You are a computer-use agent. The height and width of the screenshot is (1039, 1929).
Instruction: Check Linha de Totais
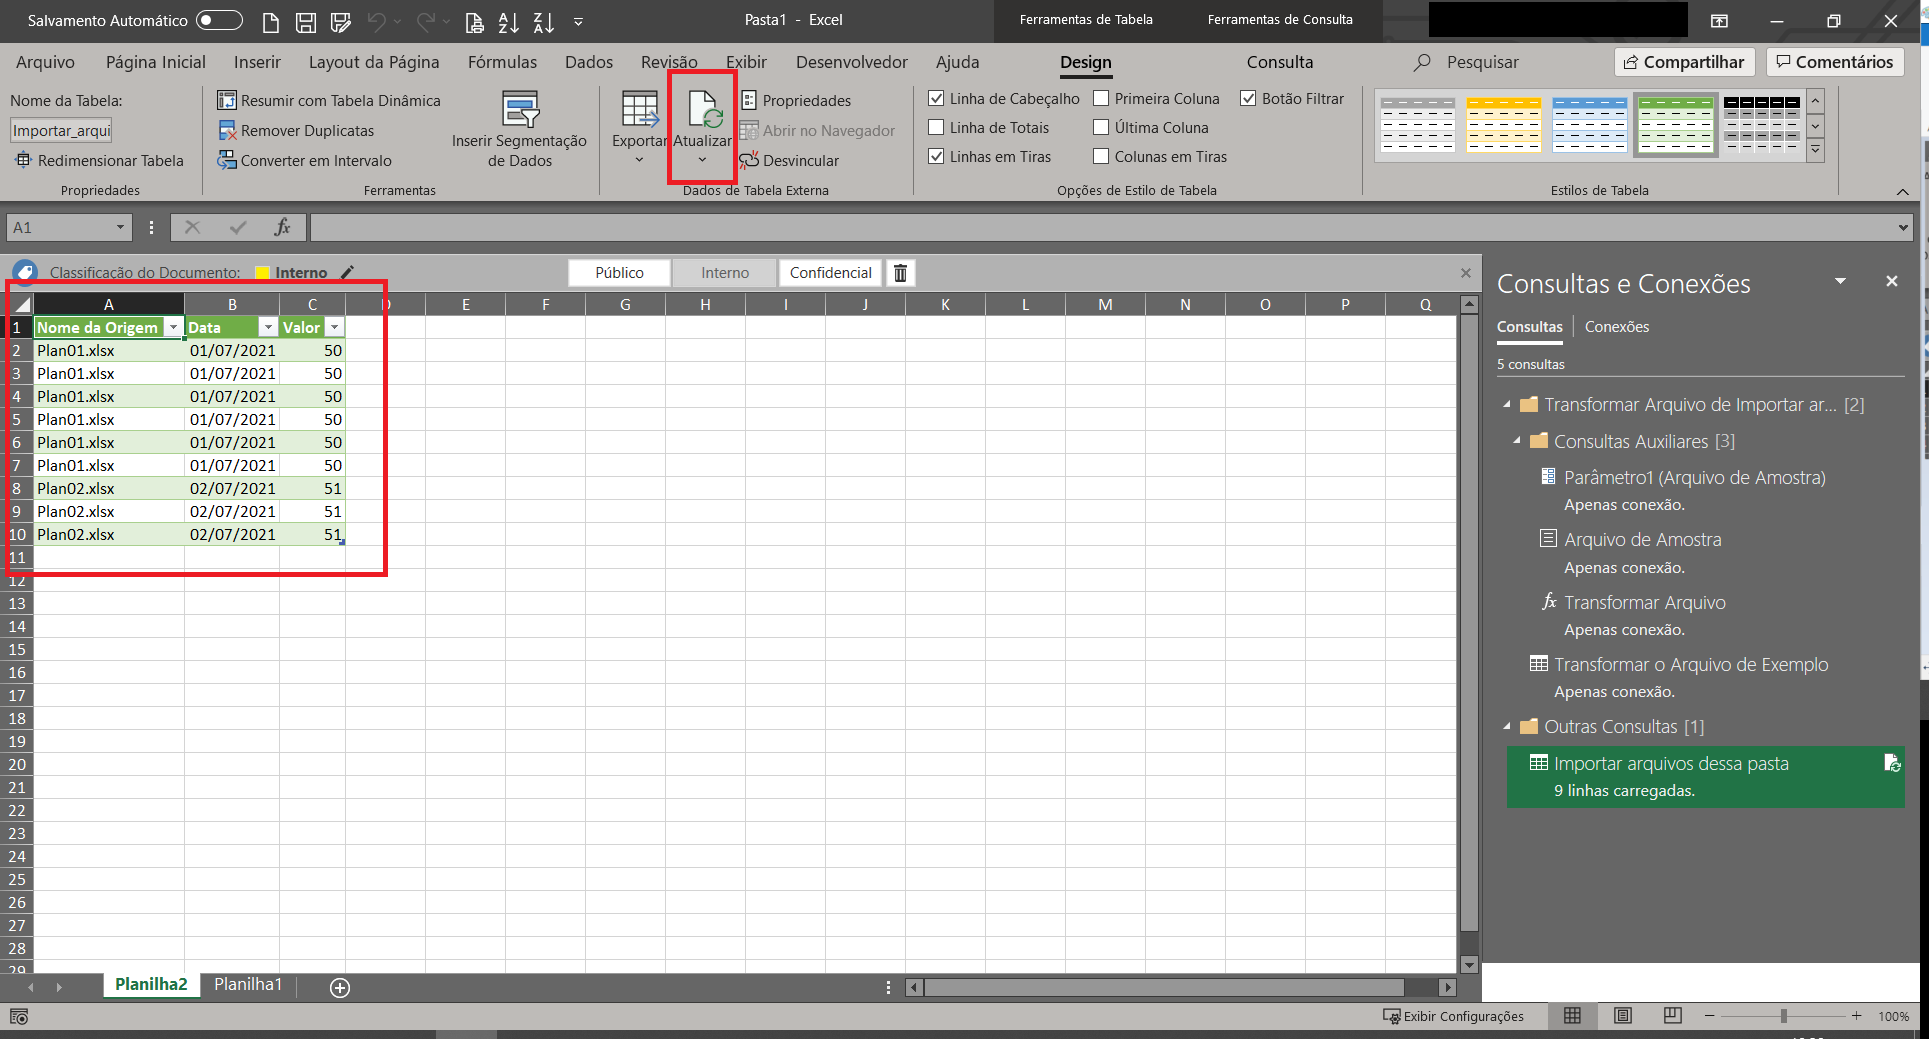[x=936, y=127]
